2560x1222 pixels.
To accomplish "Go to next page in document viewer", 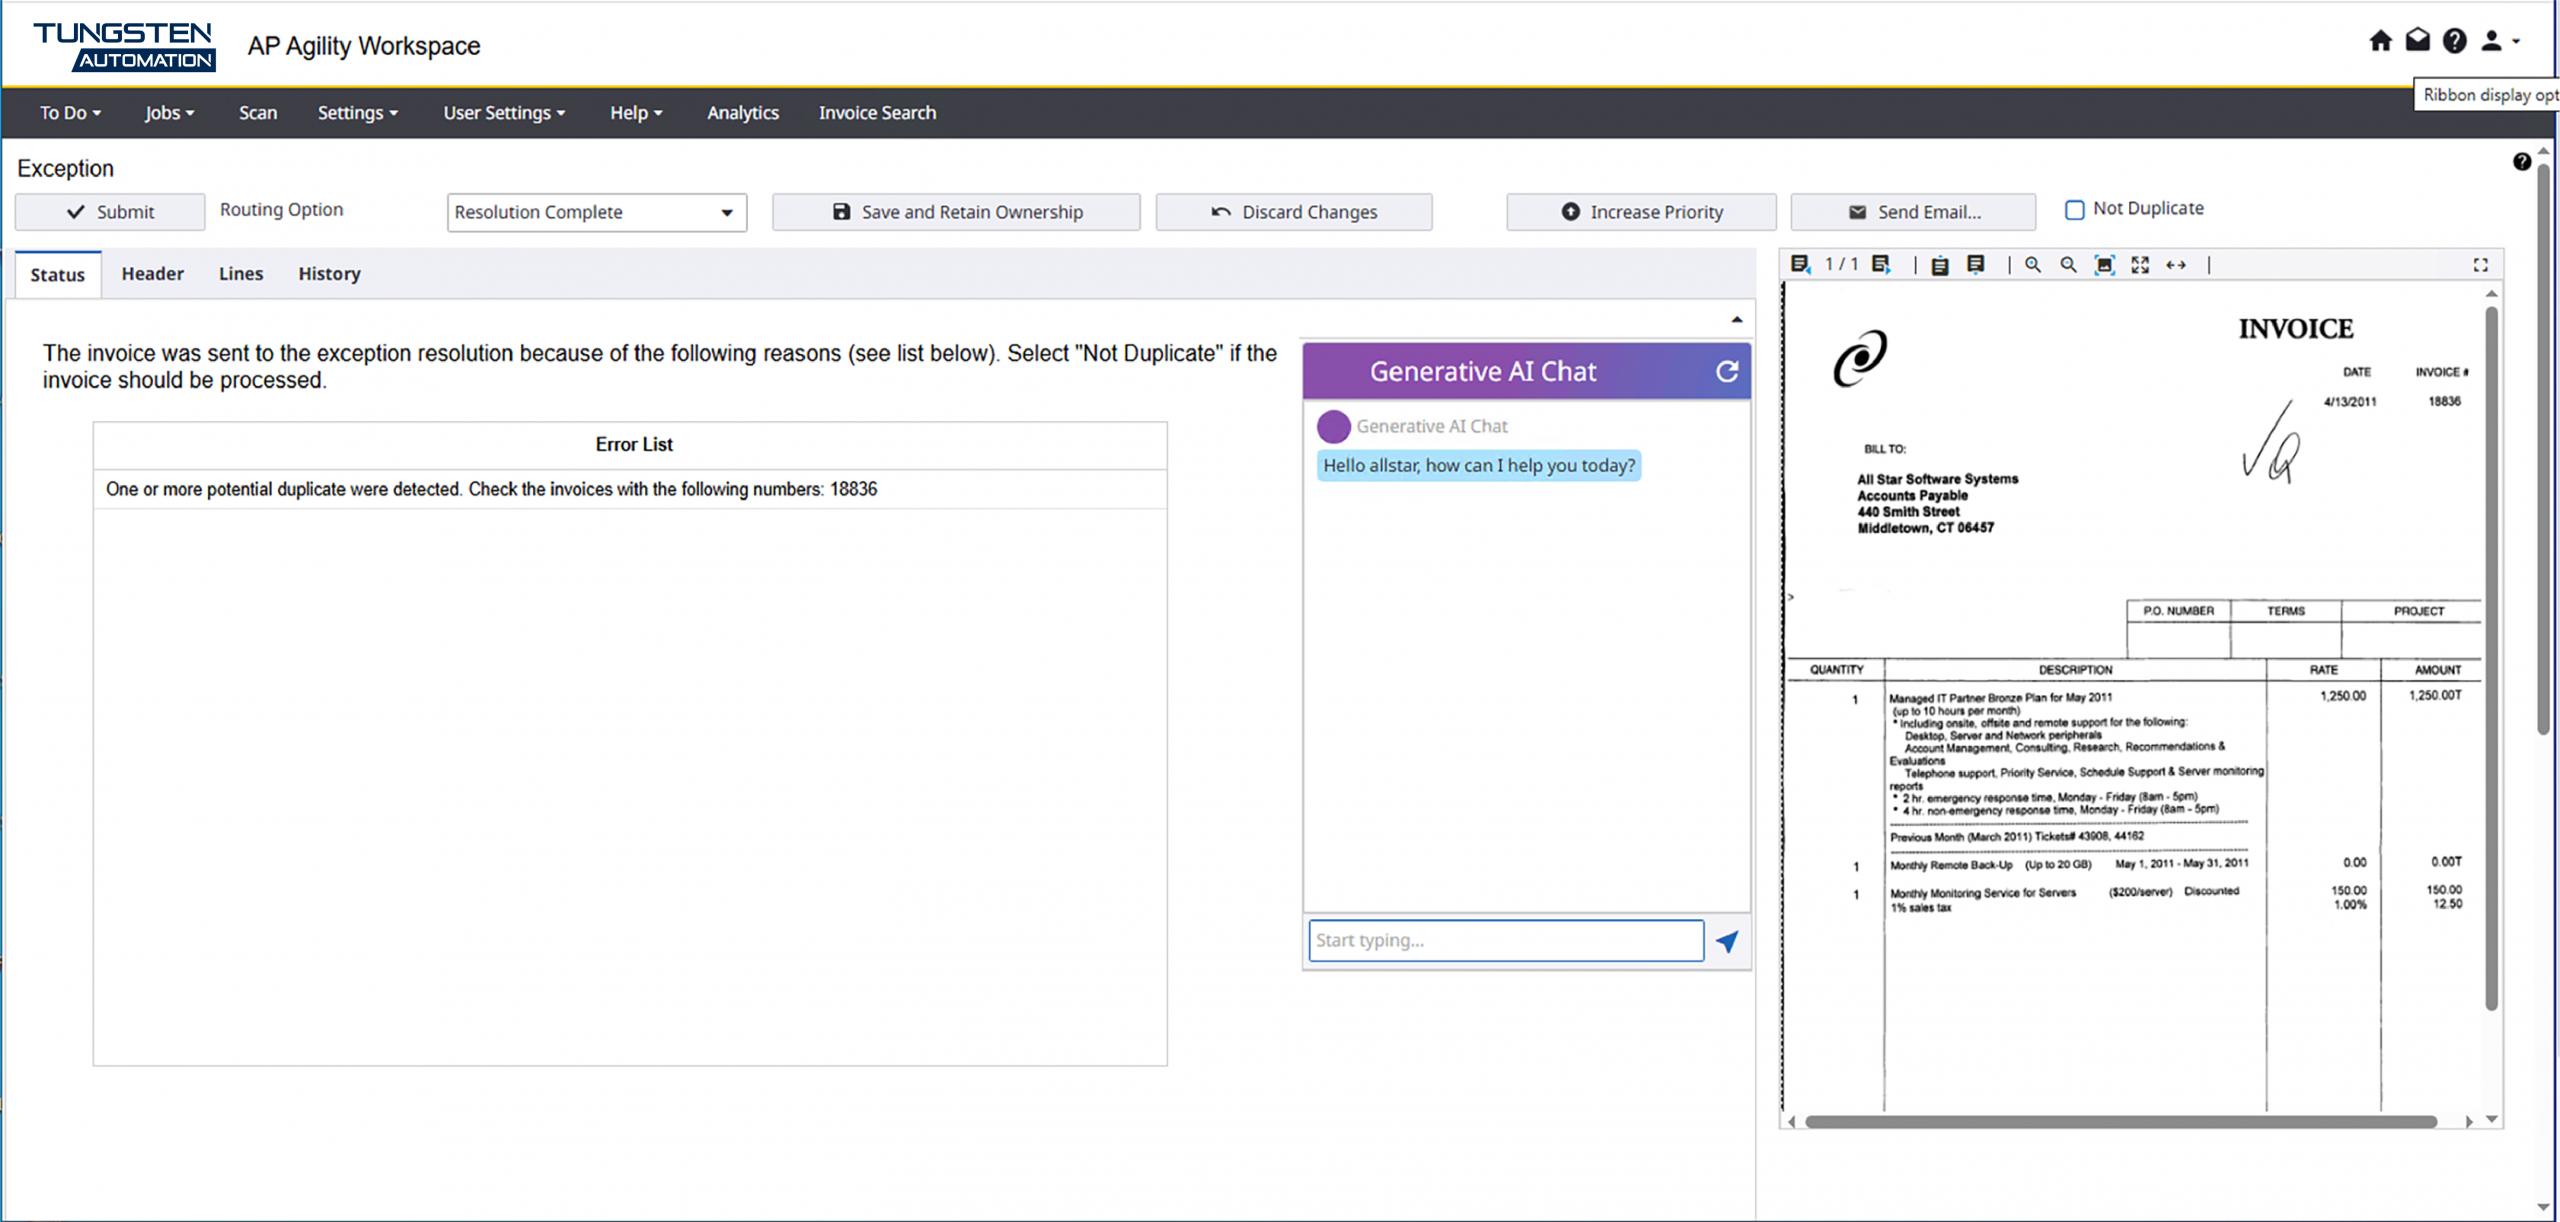I will pyautogui.click(x=1881, y=265).
